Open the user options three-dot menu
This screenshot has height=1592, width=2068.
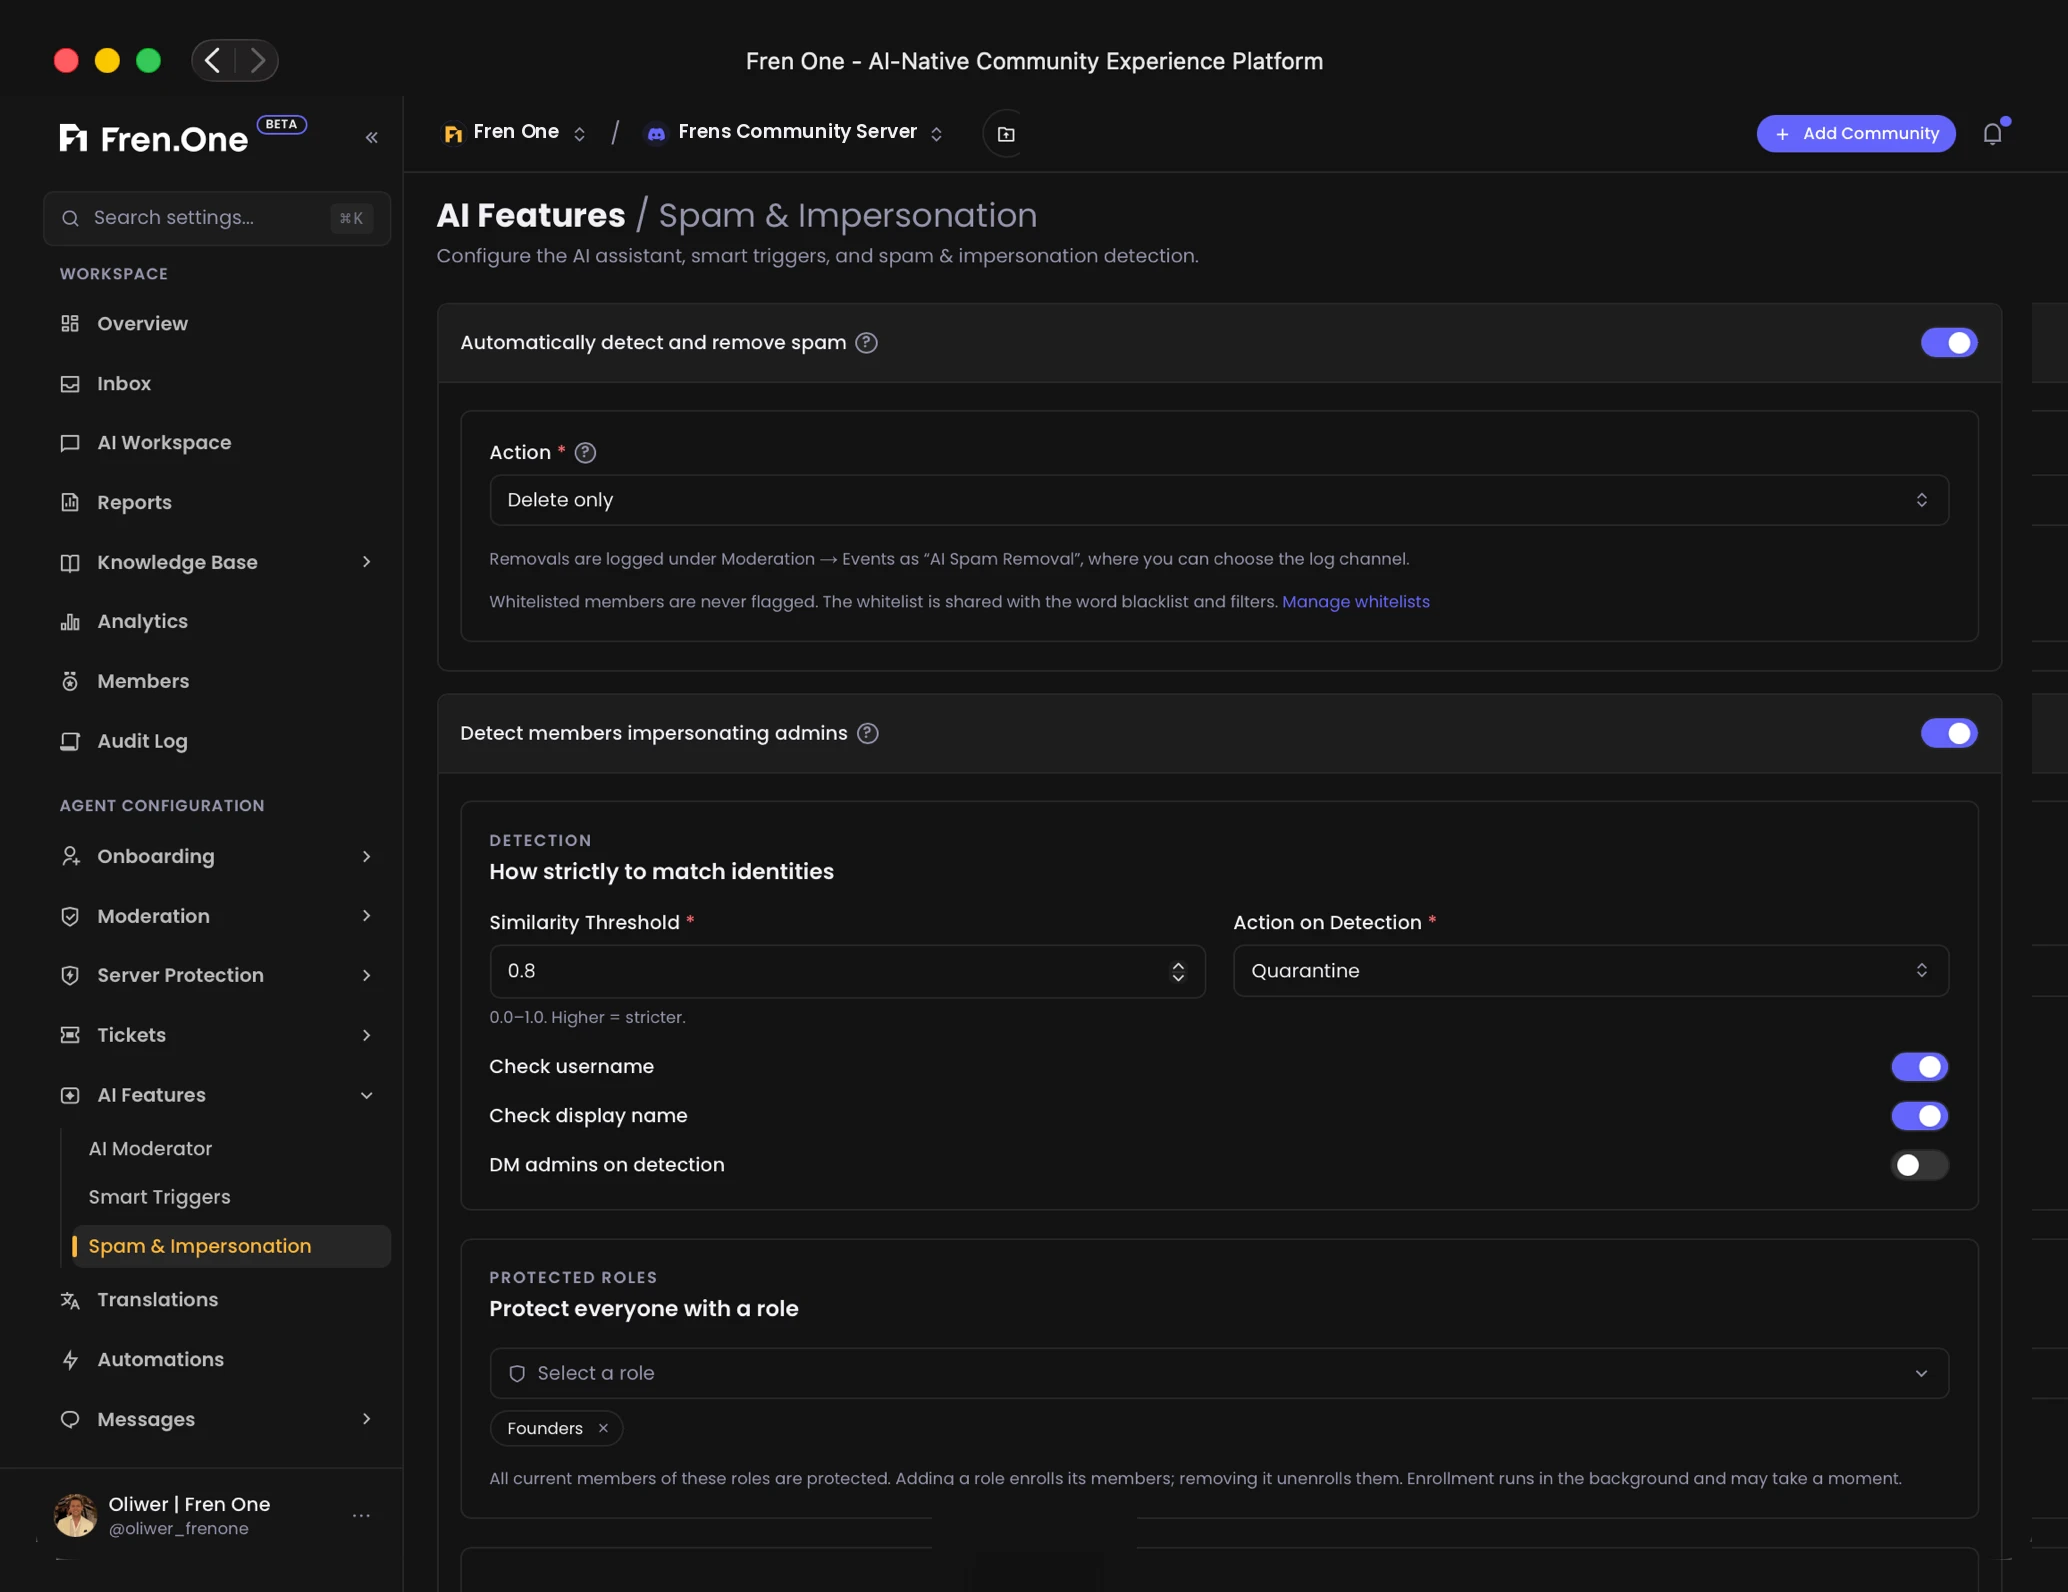(x=361, y=1515)
